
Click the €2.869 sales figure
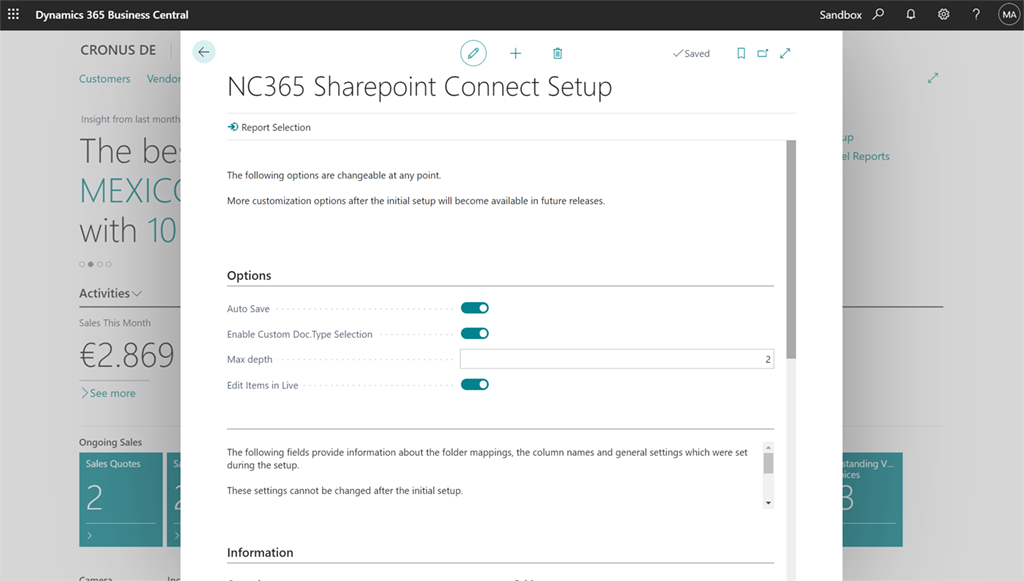pos(127,355)
